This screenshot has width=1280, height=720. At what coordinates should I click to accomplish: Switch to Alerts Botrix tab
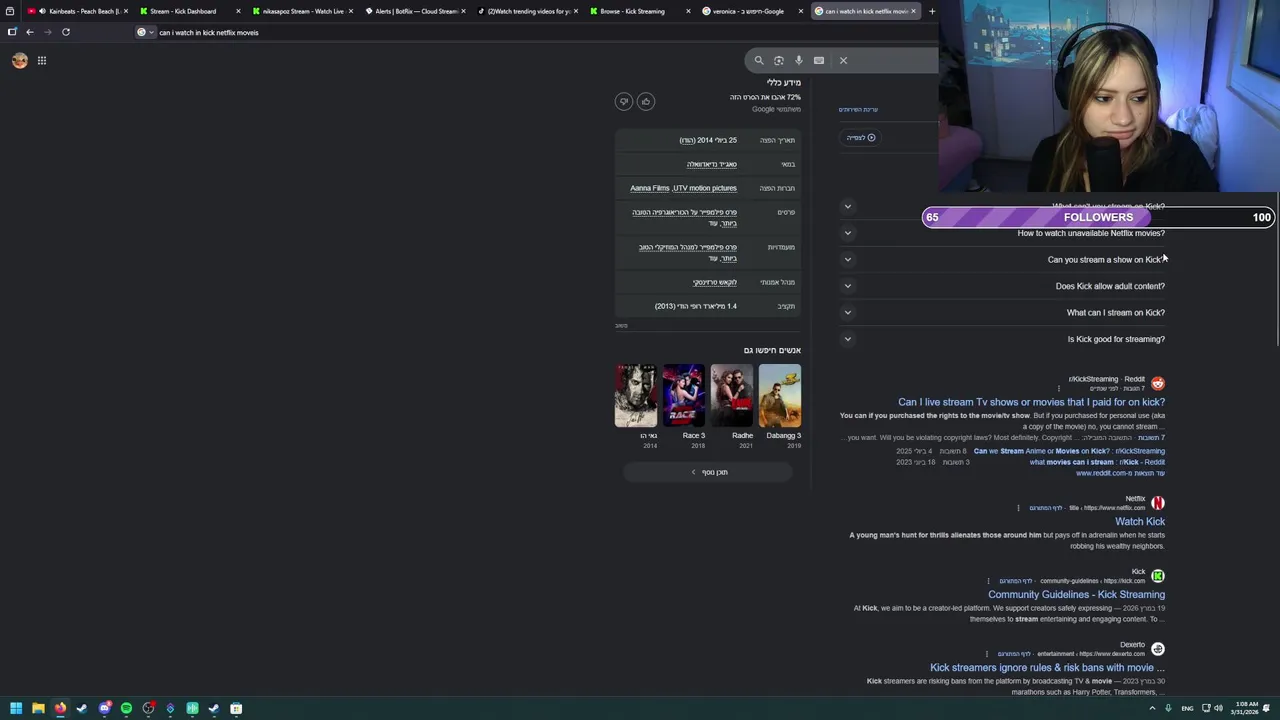[x=414, y=11]
